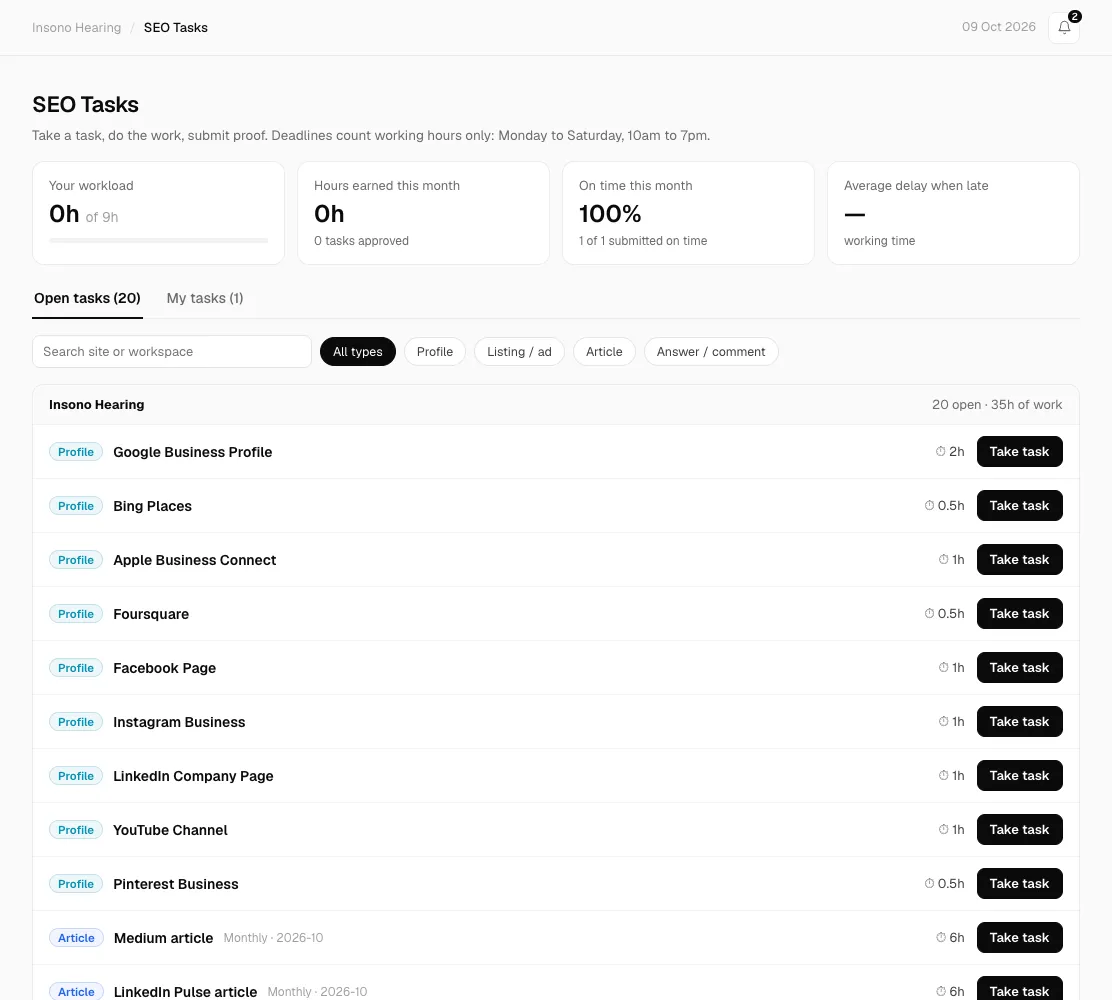Click the Apple Business Connect title
The image size is (1112, 1000).
(195, 560)
